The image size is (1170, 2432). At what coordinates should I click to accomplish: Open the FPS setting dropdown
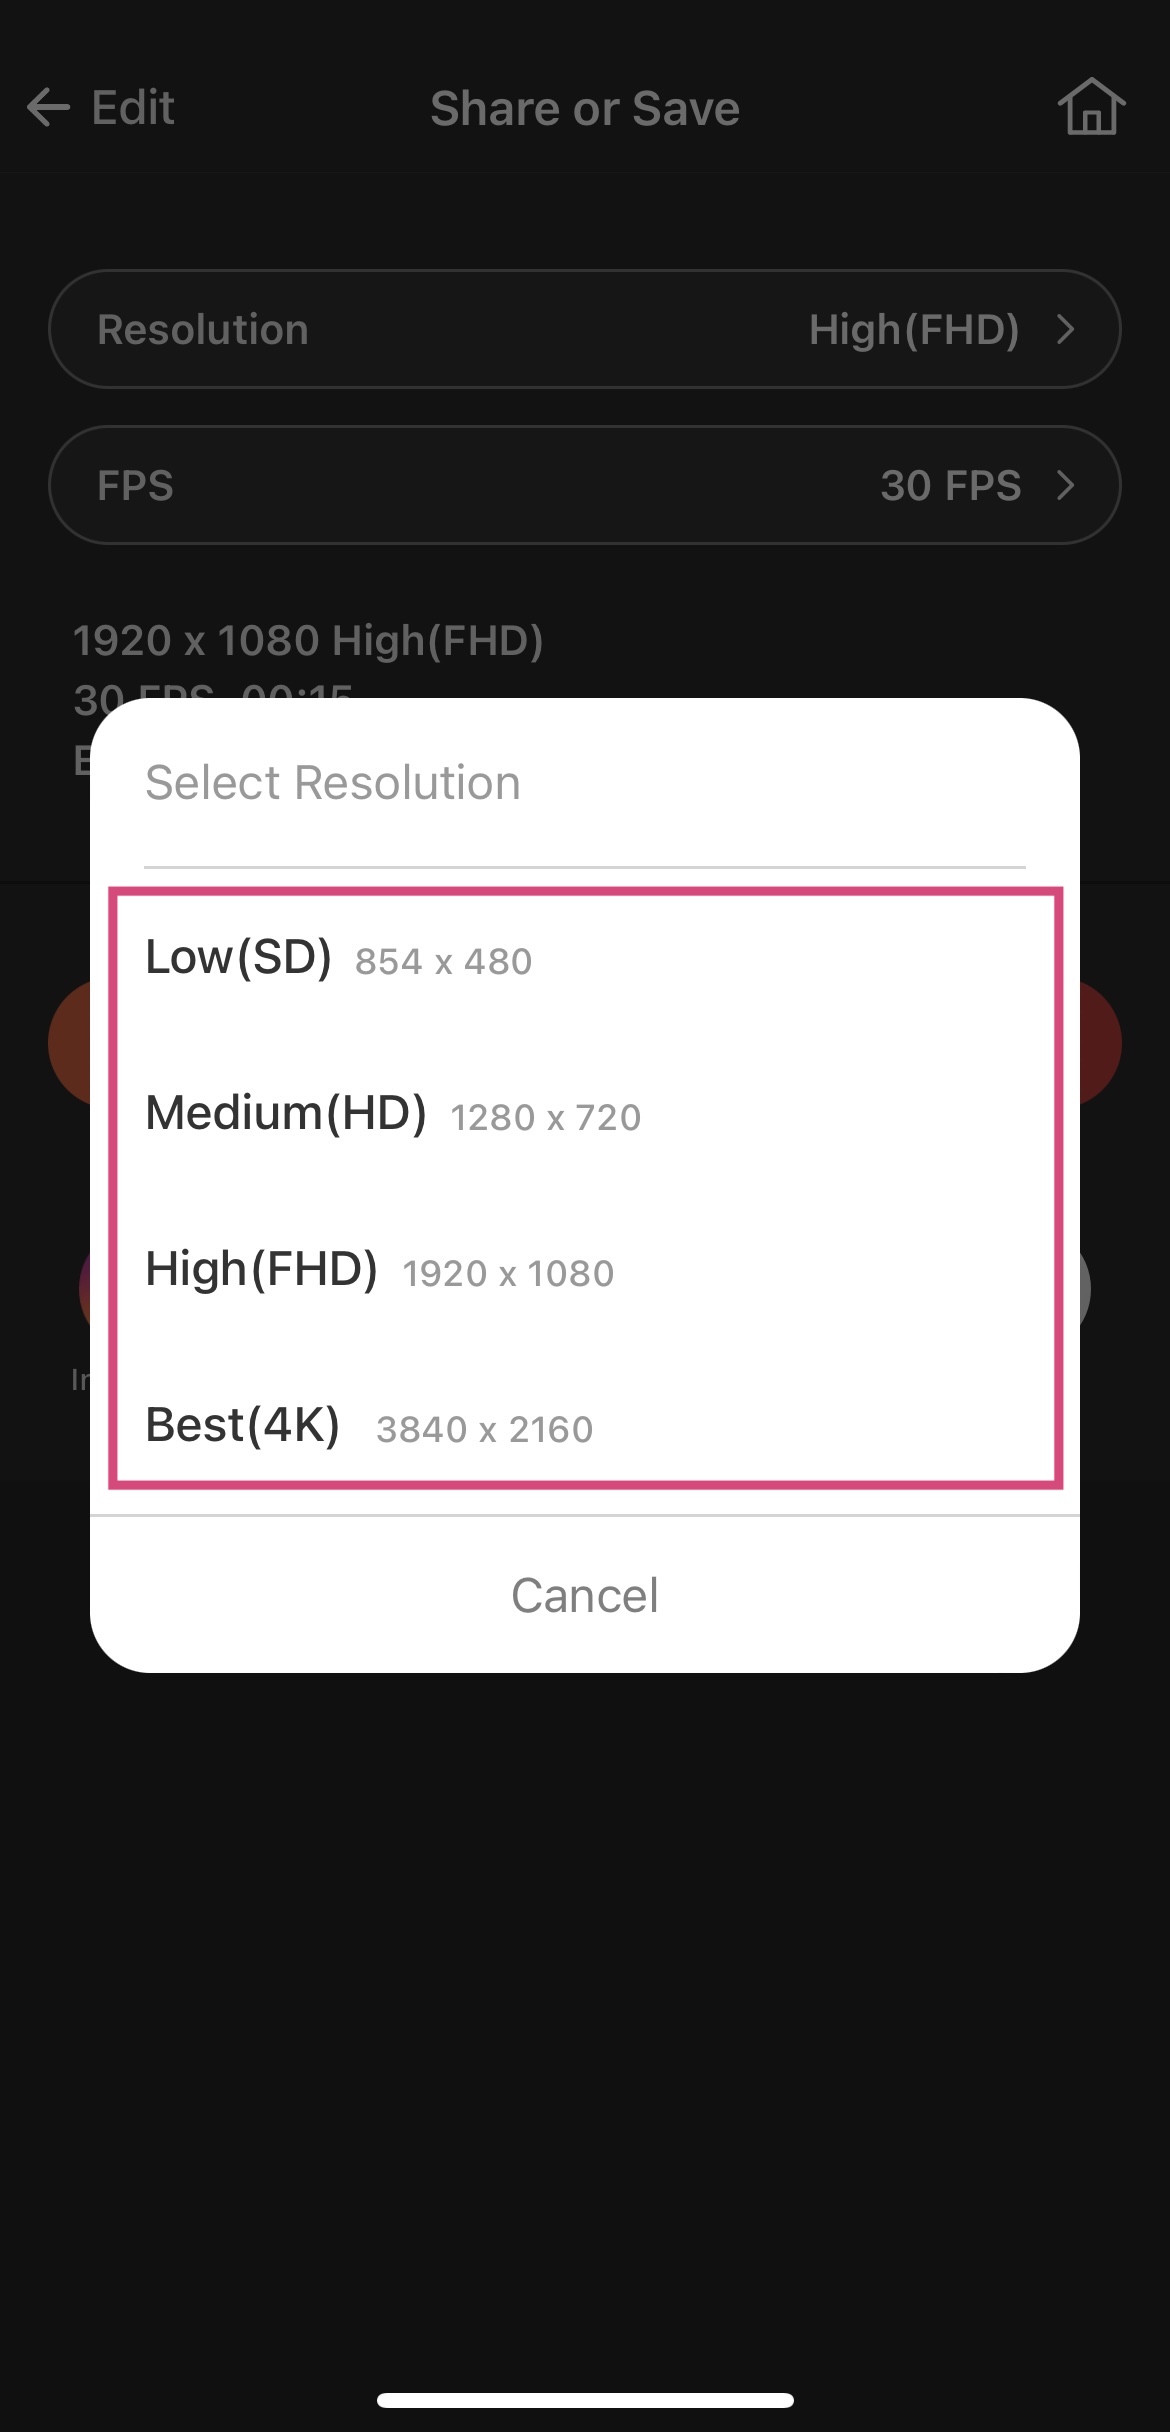click(x=584, y=486)
